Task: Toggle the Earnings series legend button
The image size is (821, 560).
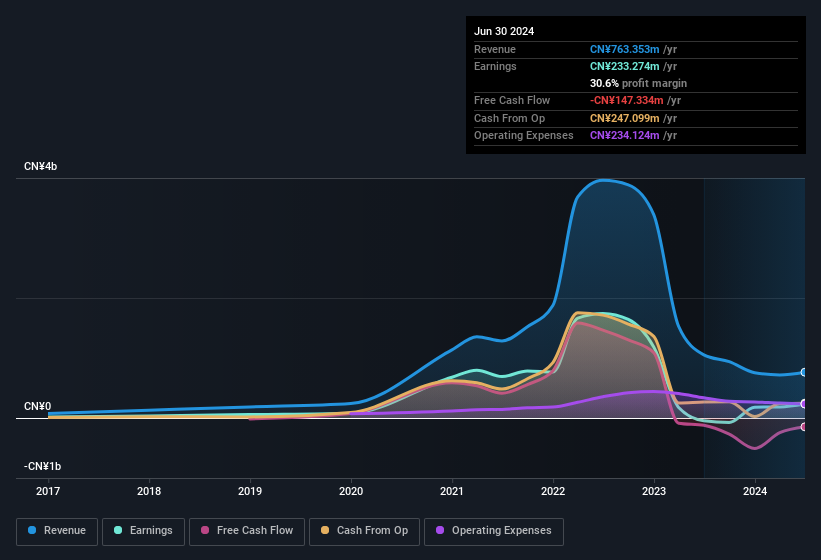Action: click(143, 531)
